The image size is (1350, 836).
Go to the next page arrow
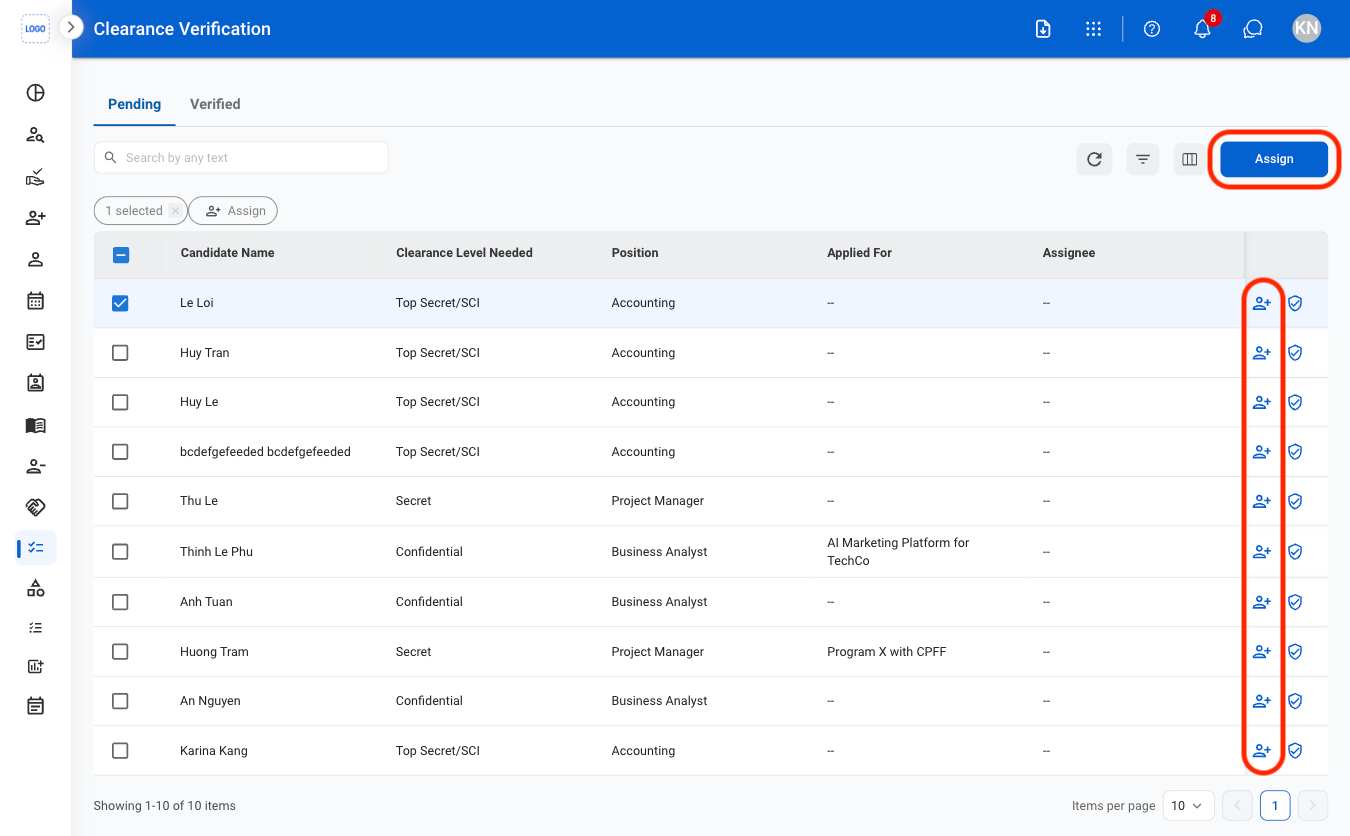click(1313, 805)
